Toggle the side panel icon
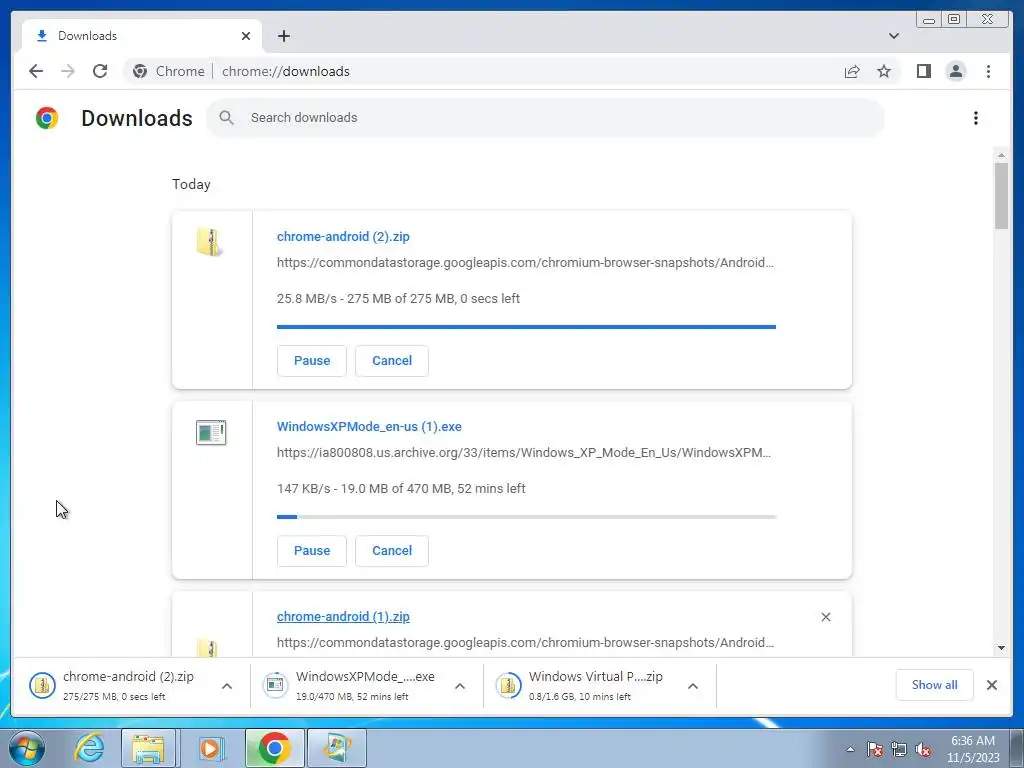The image size is (1024, 768). click(923, 71)
